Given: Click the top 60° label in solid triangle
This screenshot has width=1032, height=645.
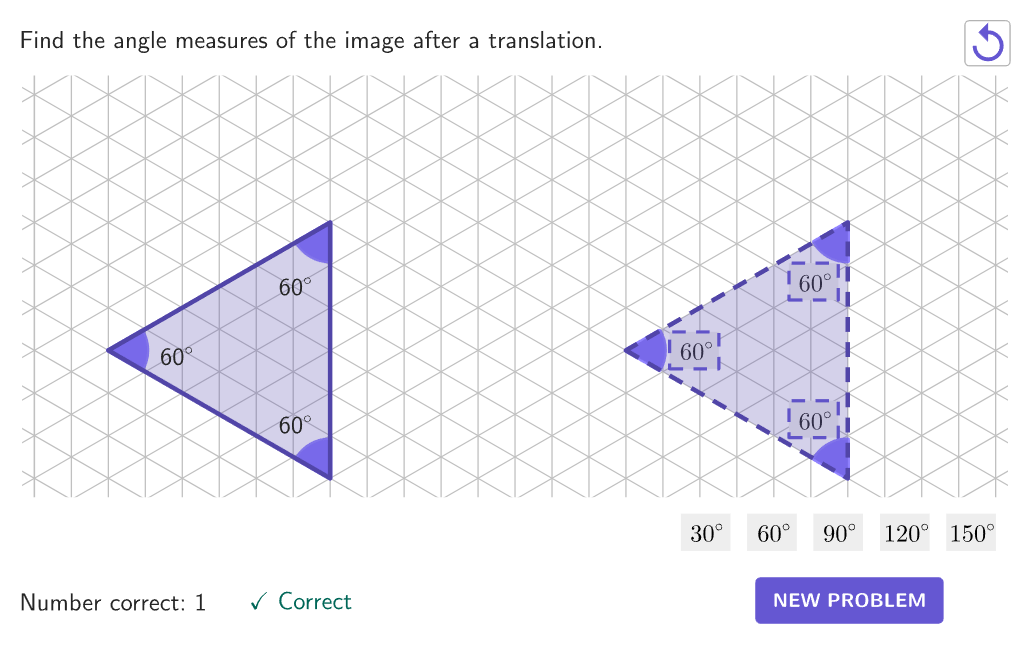Looking at the screenshot, I should (294, 287).
